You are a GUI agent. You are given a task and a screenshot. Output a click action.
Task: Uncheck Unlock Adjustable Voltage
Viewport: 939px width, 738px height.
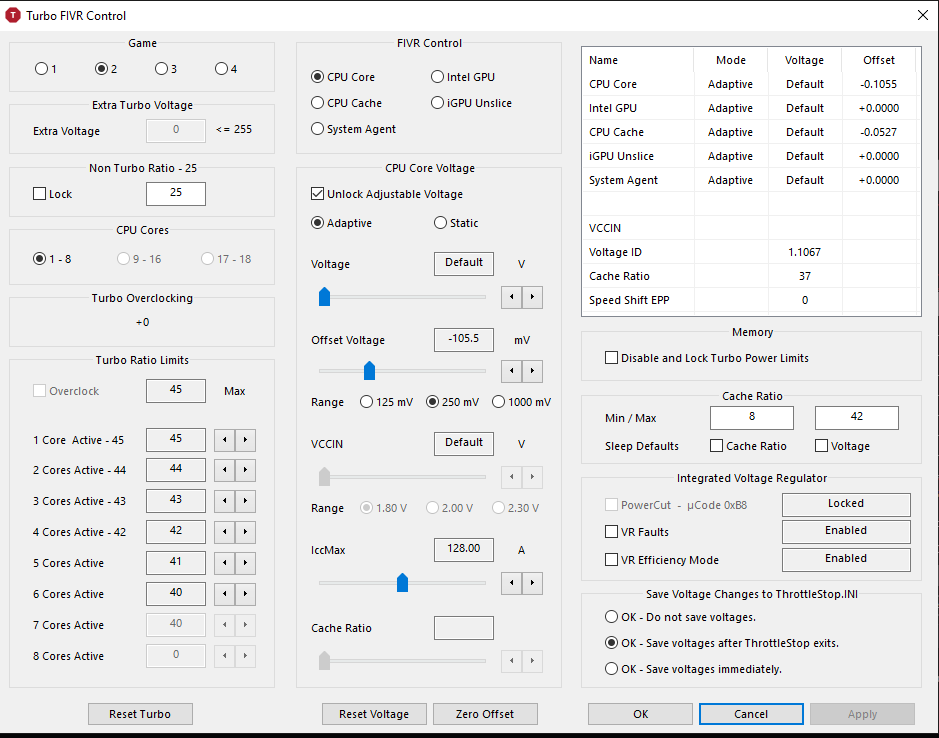pyautogui.click(x=319, y=194)
